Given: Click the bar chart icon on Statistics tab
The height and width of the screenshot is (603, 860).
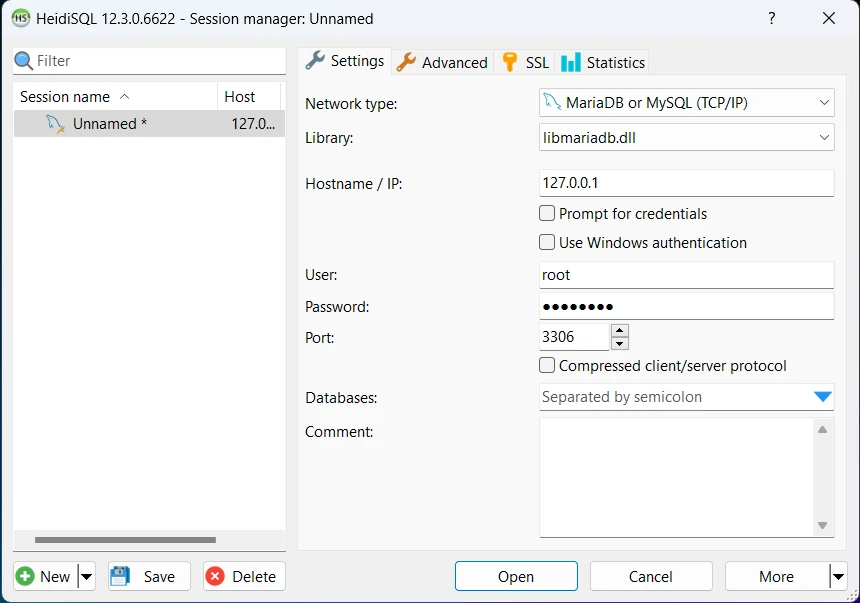Looking at the screenshot, I should tap(570, 62).
